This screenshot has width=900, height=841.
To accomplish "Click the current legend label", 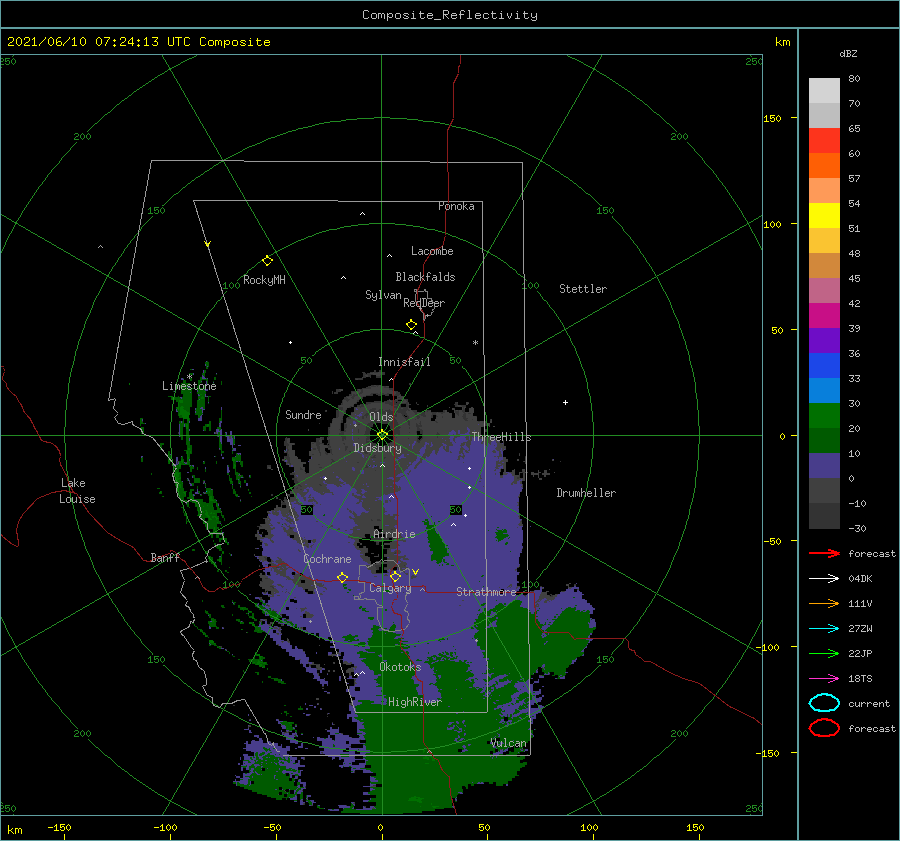I will point(869,703).
